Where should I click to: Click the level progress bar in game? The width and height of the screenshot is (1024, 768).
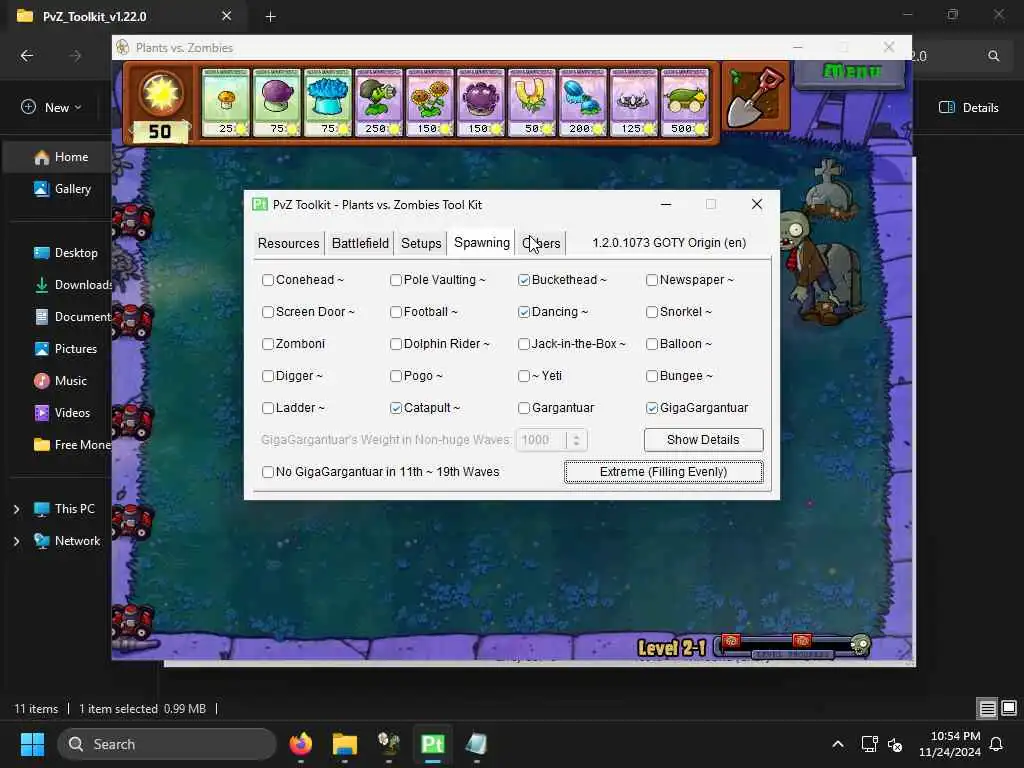(793, 646)
